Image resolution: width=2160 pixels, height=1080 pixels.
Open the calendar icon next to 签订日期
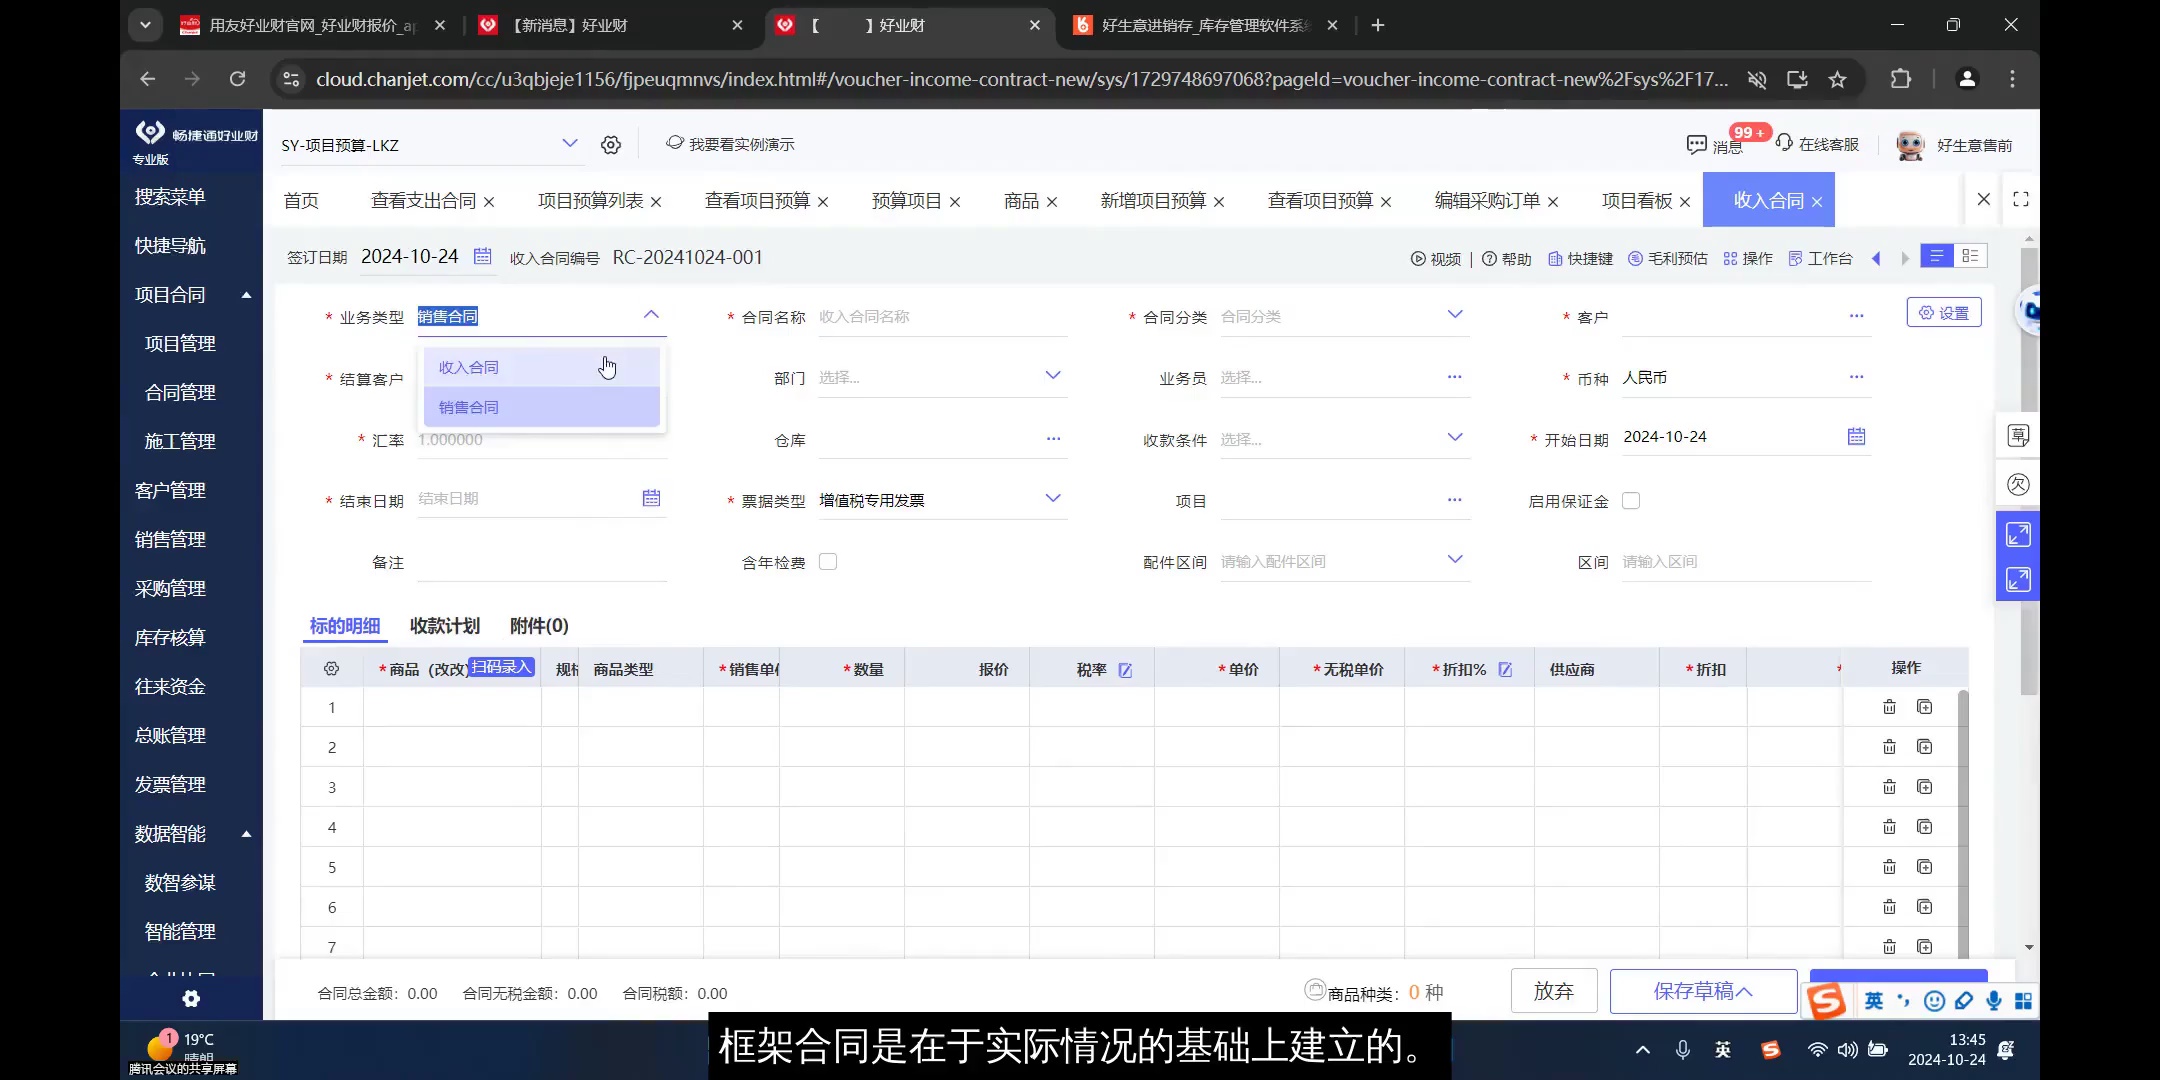[483, 256]
